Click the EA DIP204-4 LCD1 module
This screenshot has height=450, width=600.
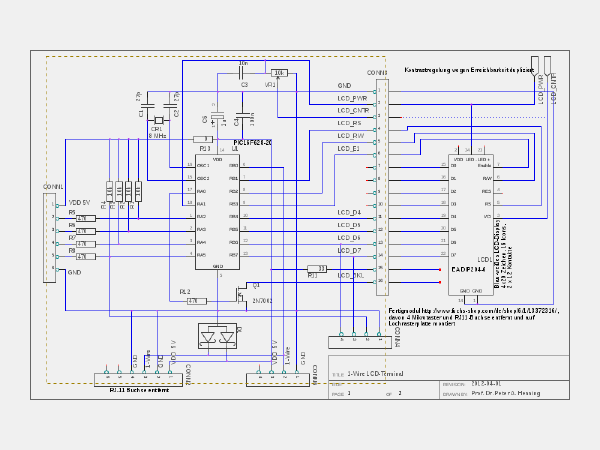click(471, 225)
